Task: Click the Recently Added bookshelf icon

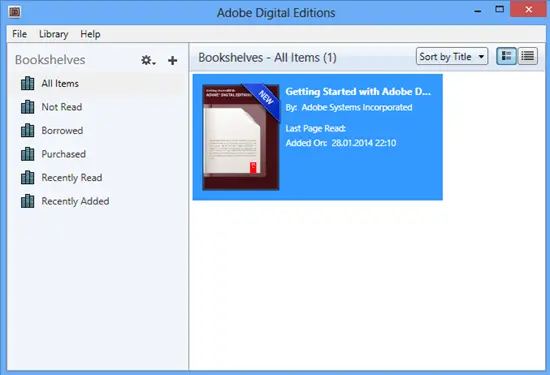Action: tap(28, 201)
